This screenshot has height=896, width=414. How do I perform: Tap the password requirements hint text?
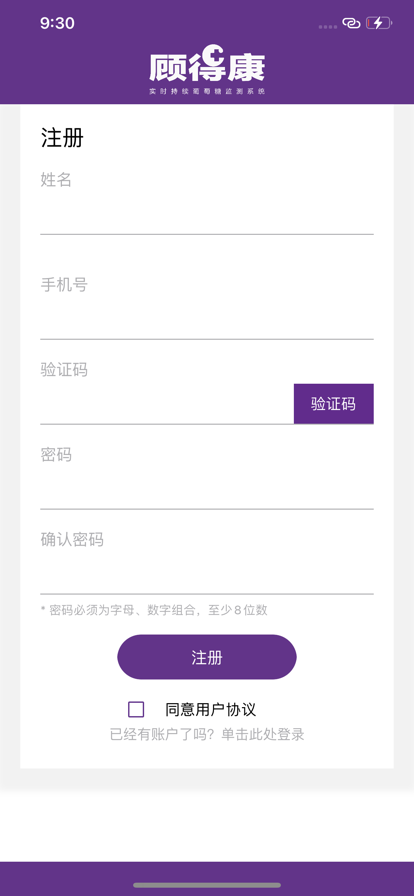(154, 610)
